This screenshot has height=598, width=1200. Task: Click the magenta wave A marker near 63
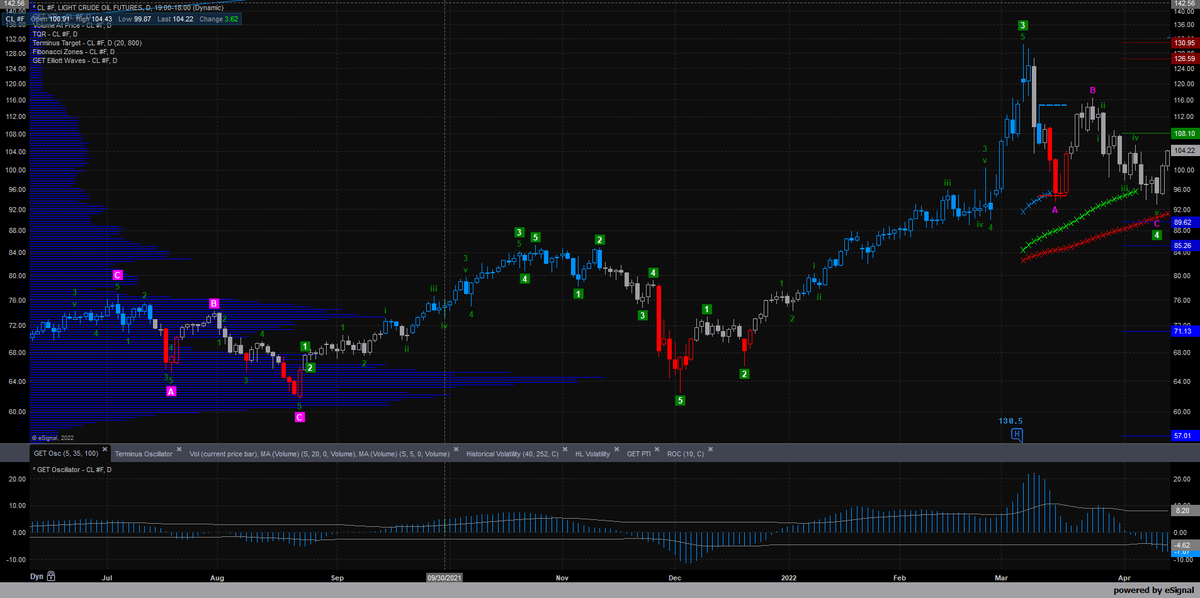pos(171,391)
